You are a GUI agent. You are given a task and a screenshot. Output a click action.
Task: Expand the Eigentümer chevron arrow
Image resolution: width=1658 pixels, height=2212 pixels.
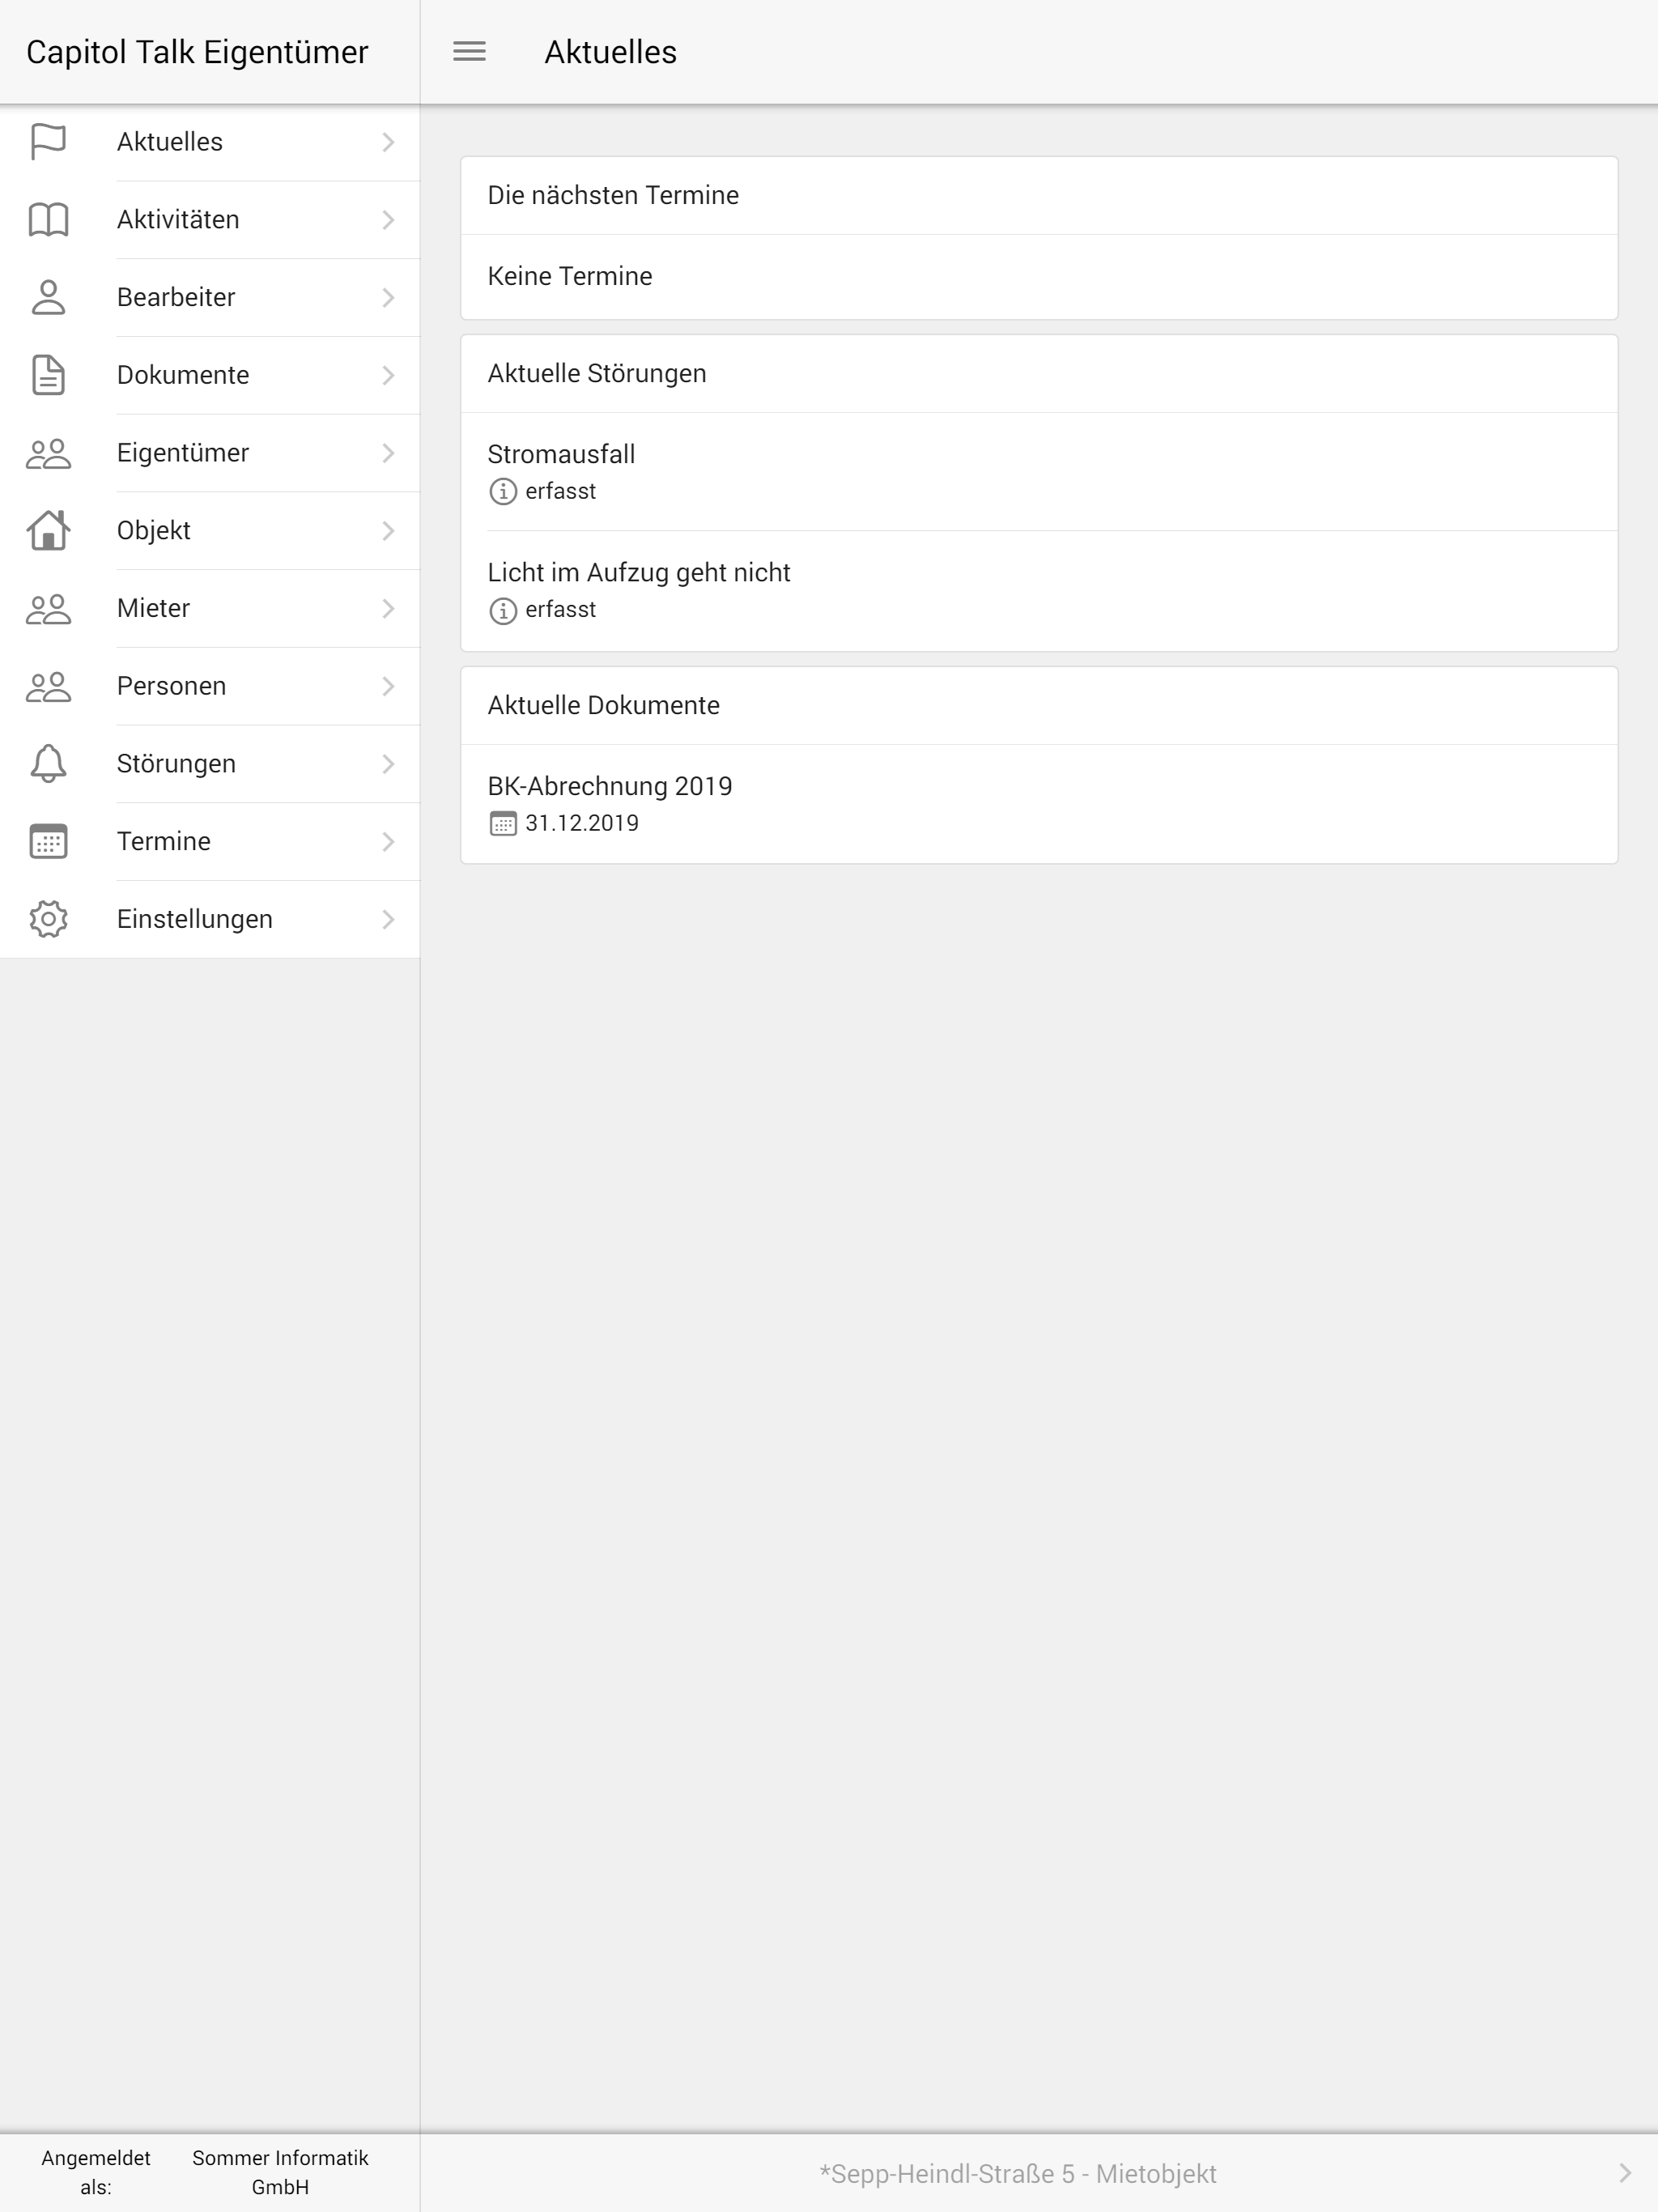(389, 453)
